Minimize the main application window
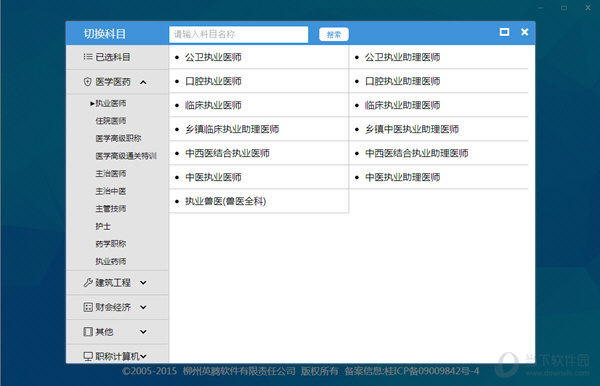The width and height of the screenshot is (600, 386). point(541,8)
